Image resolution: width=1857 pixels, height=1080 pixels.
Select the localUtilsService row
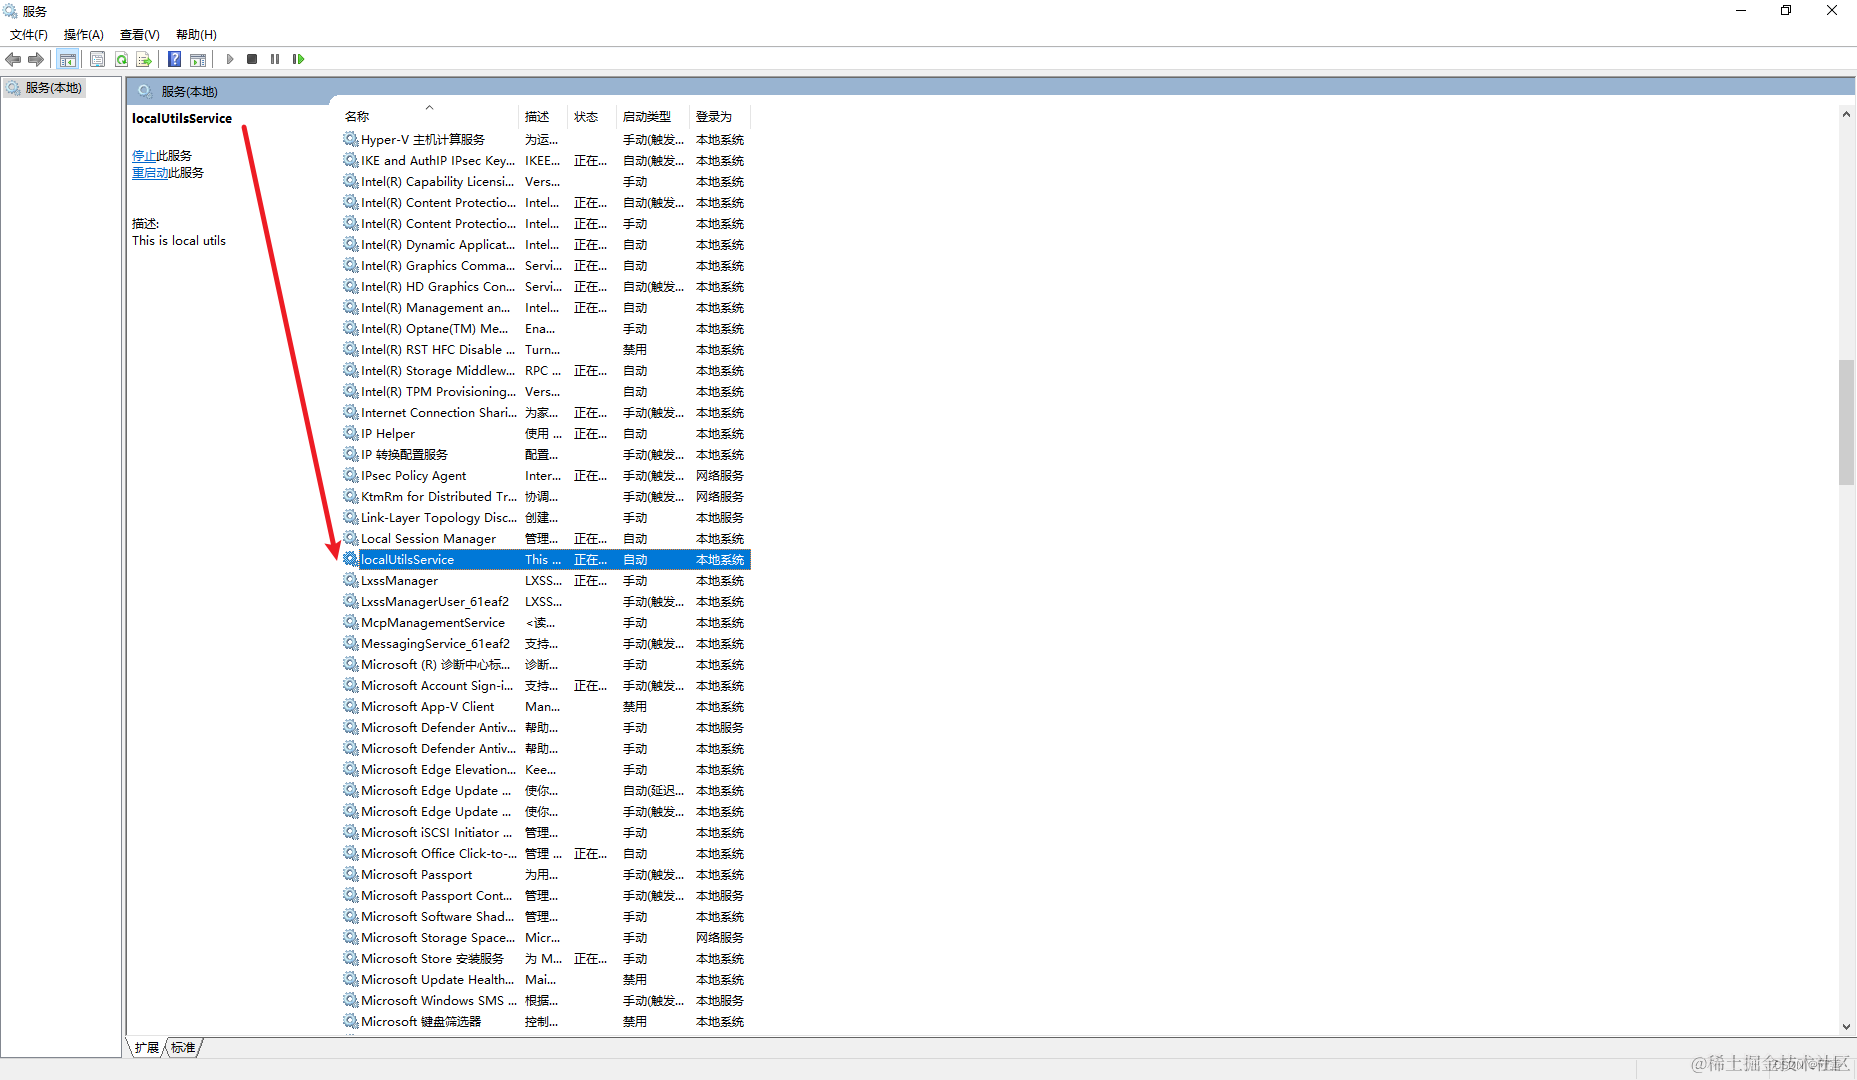(x=546, y=560)
